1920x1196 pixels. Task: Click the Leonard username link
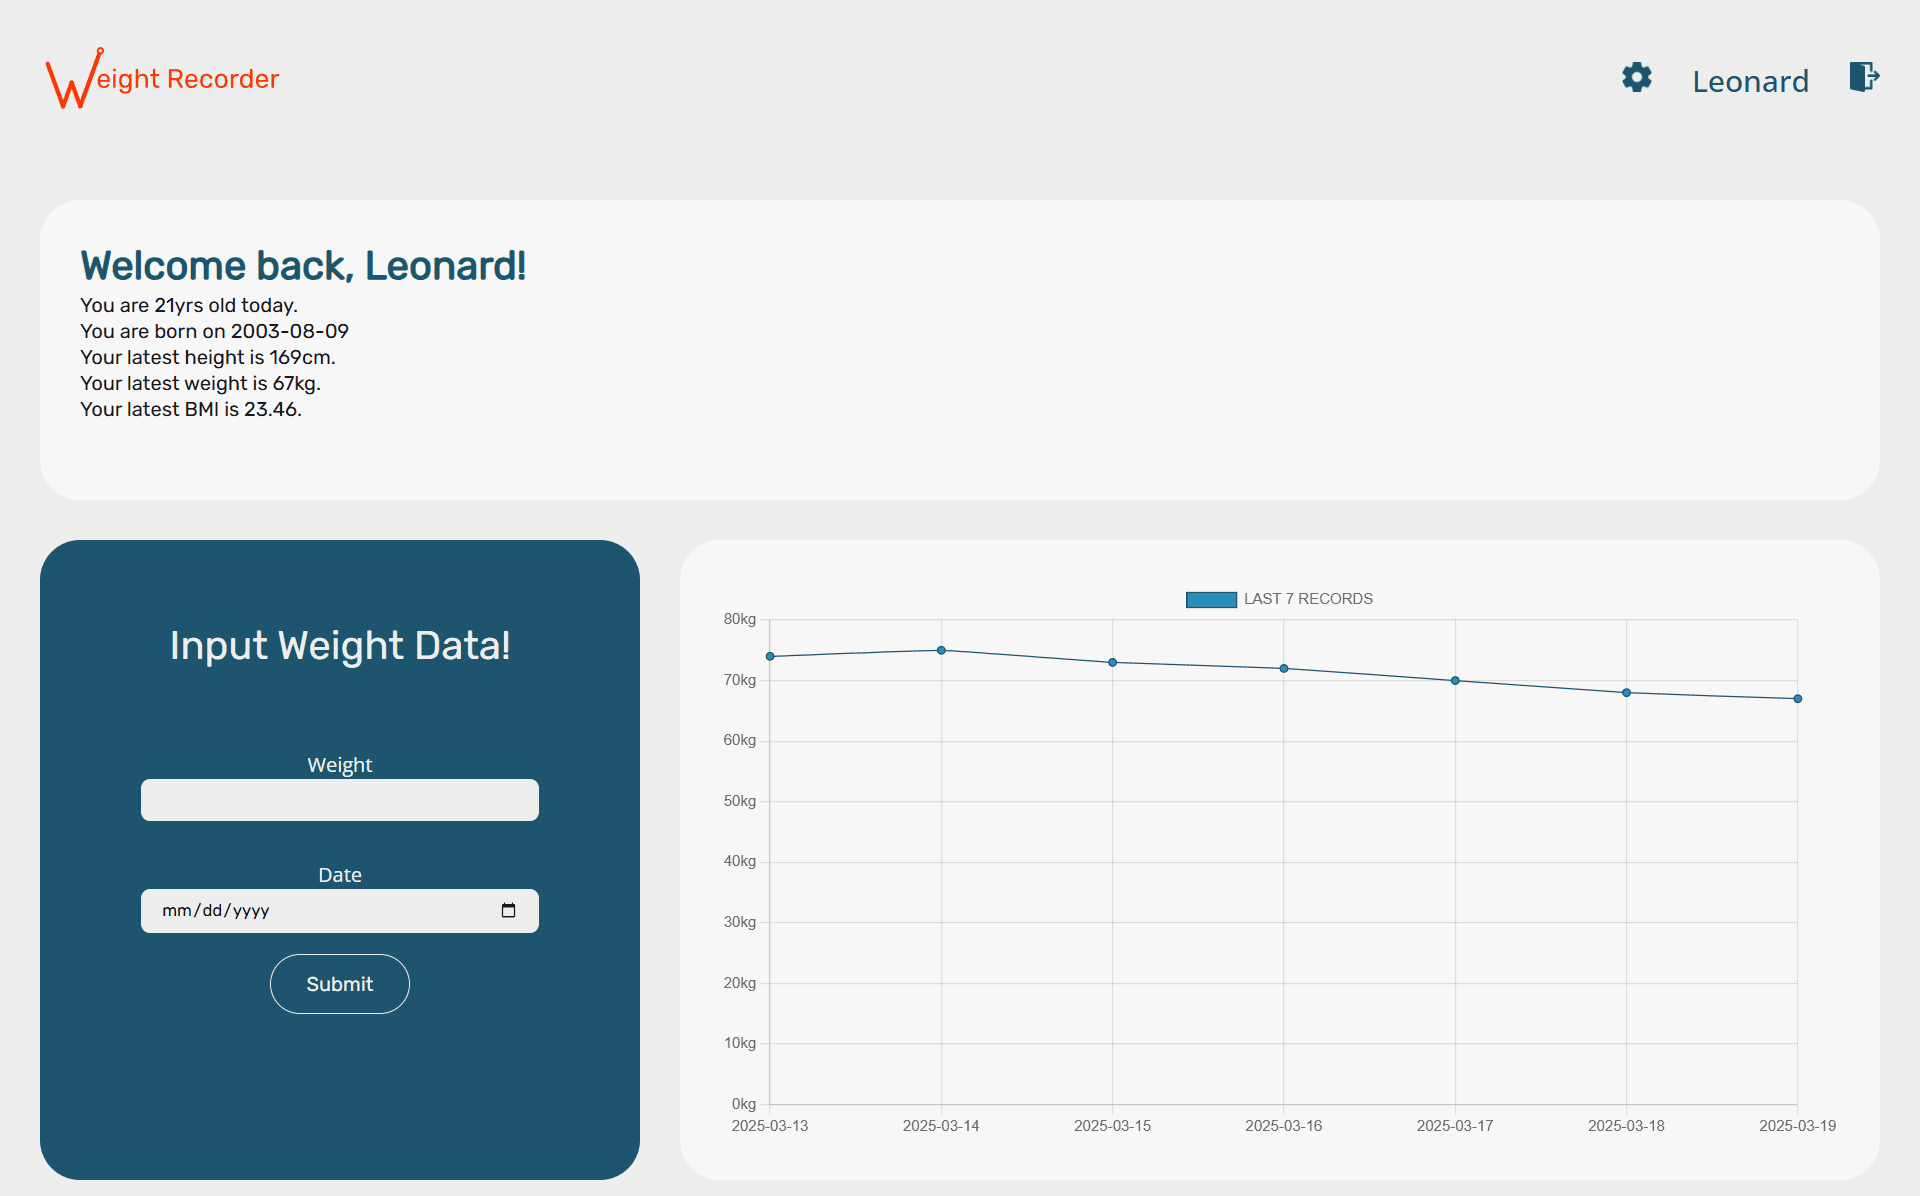pyautogui.click(x=1750, y=80)
